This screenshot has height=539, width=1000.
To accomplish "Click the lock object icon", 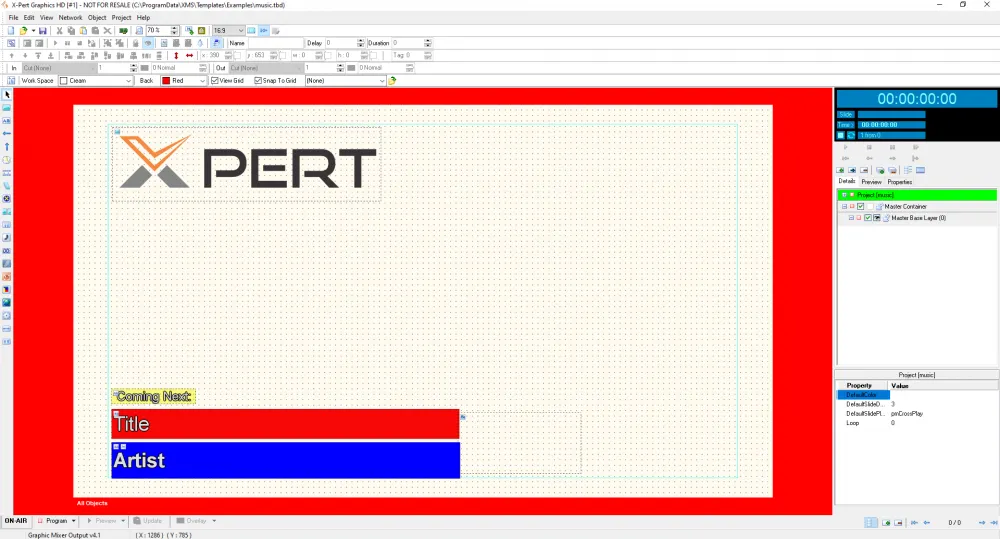I will [135, 43].
